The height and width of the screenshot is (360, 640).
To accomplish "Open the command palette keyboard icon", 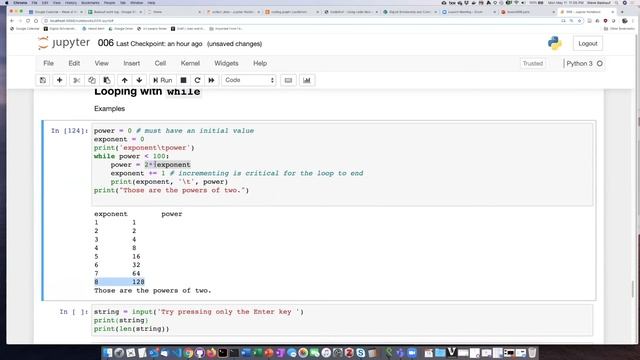I will point(288,80).
